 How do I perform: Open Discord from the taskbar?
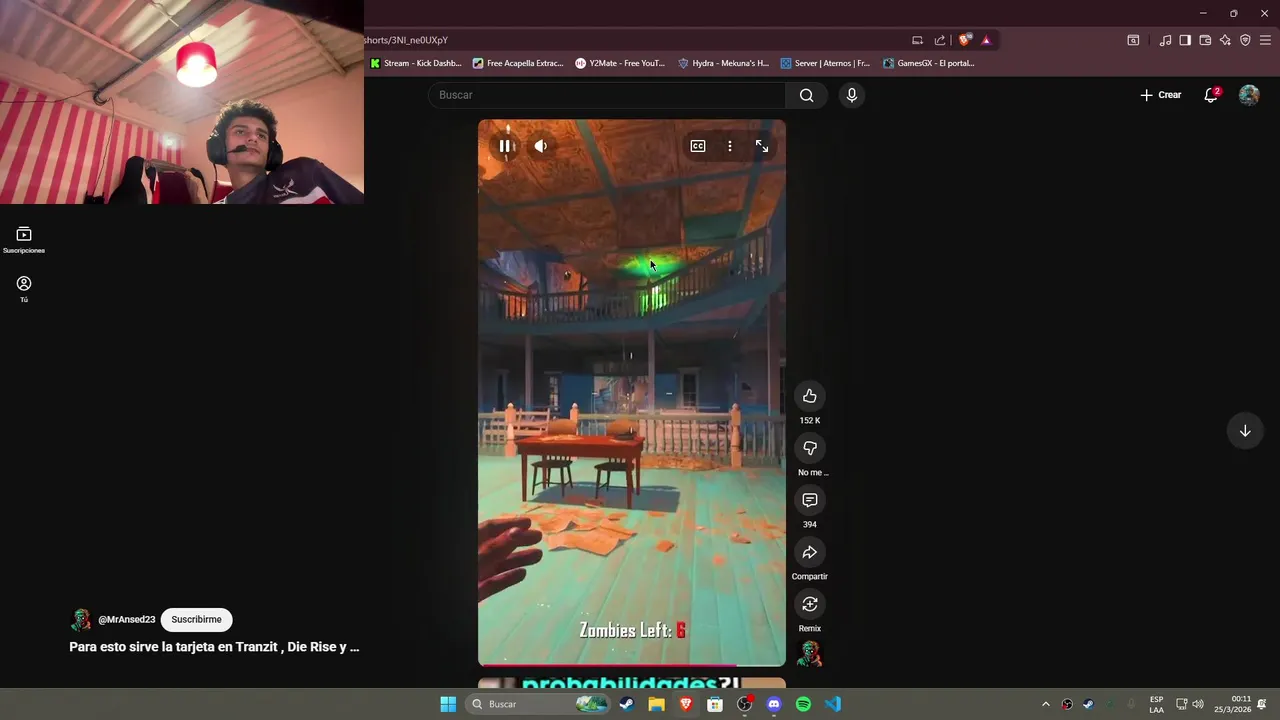point(774,704)
